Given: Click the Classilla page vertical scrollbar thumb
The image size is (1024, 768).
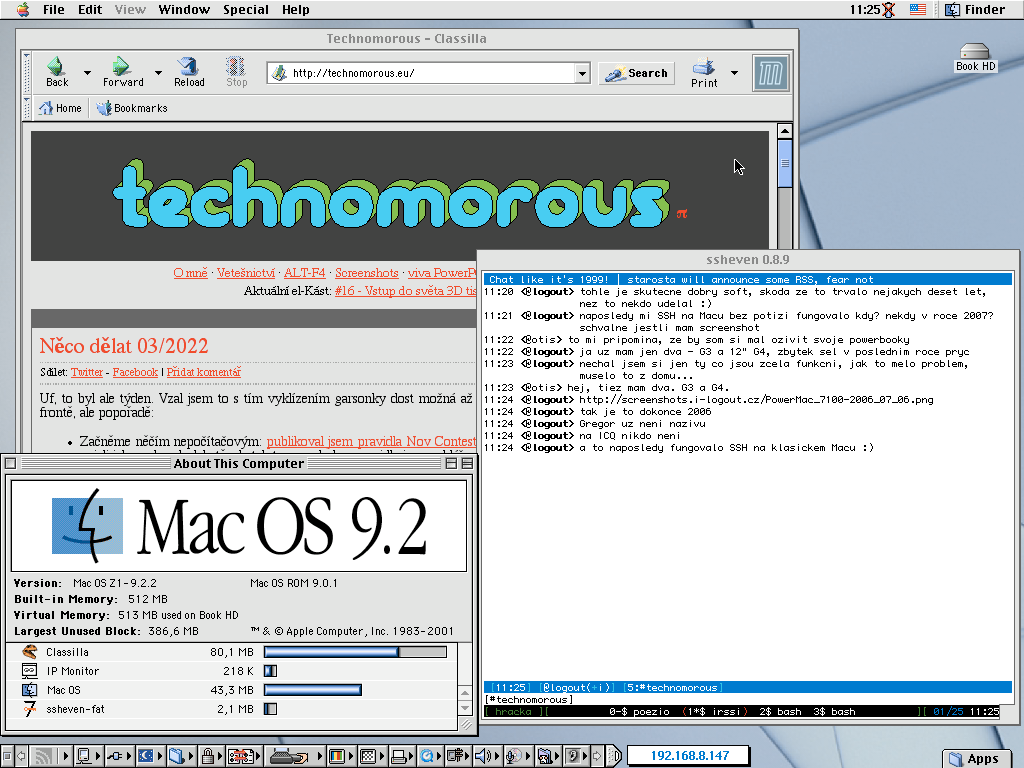Looking at the screenshot, I should tap(785, 165).
